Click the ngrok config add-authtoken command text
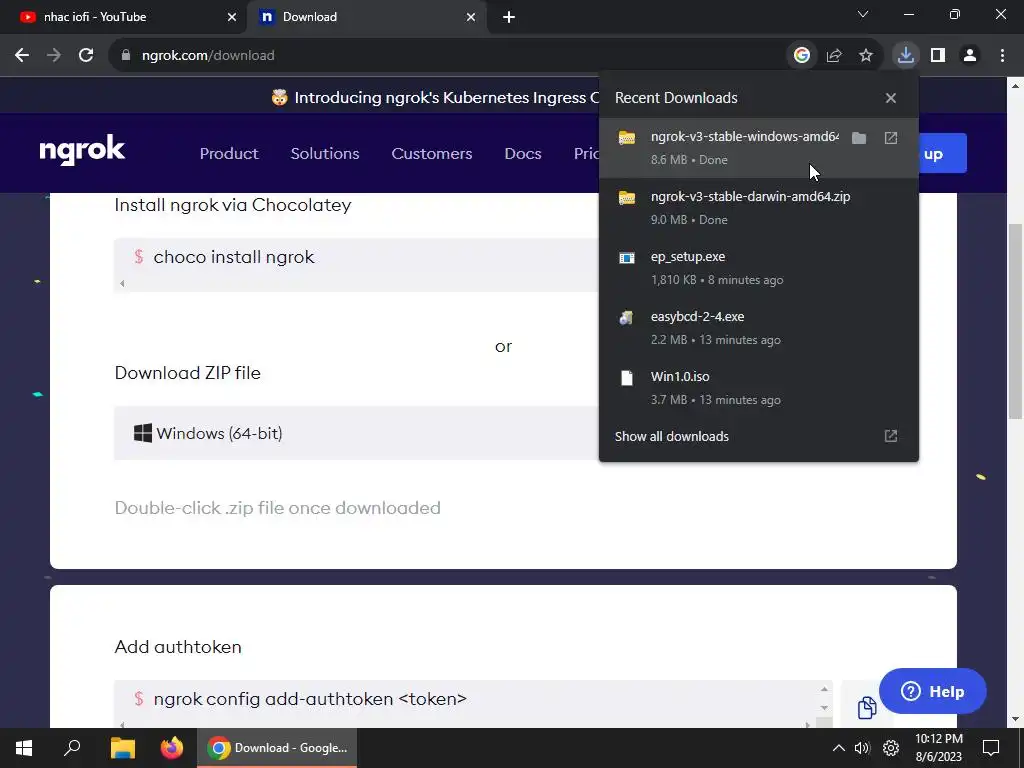Viewport: 1024px width, 768px height. pyautogui.click(x=310, y=699)
